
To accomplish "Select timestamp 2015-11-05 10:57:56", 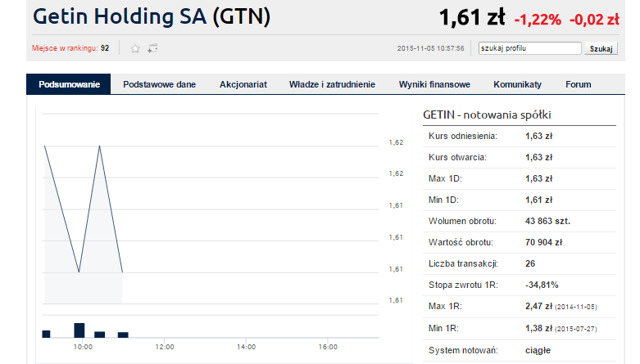I will (431, 48).
